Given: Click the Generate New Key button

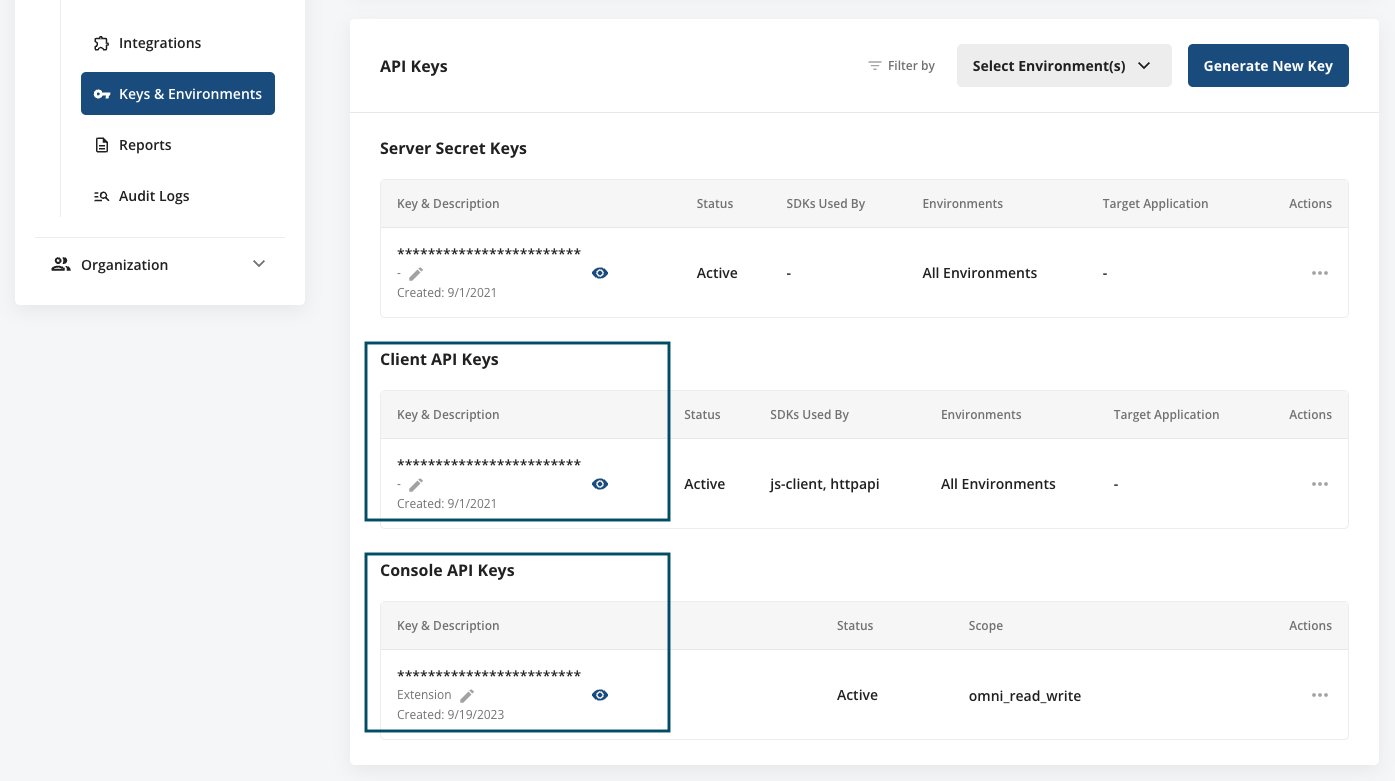Looking at the screenshot, I should pyautogui.click(x=1268, y=65).
